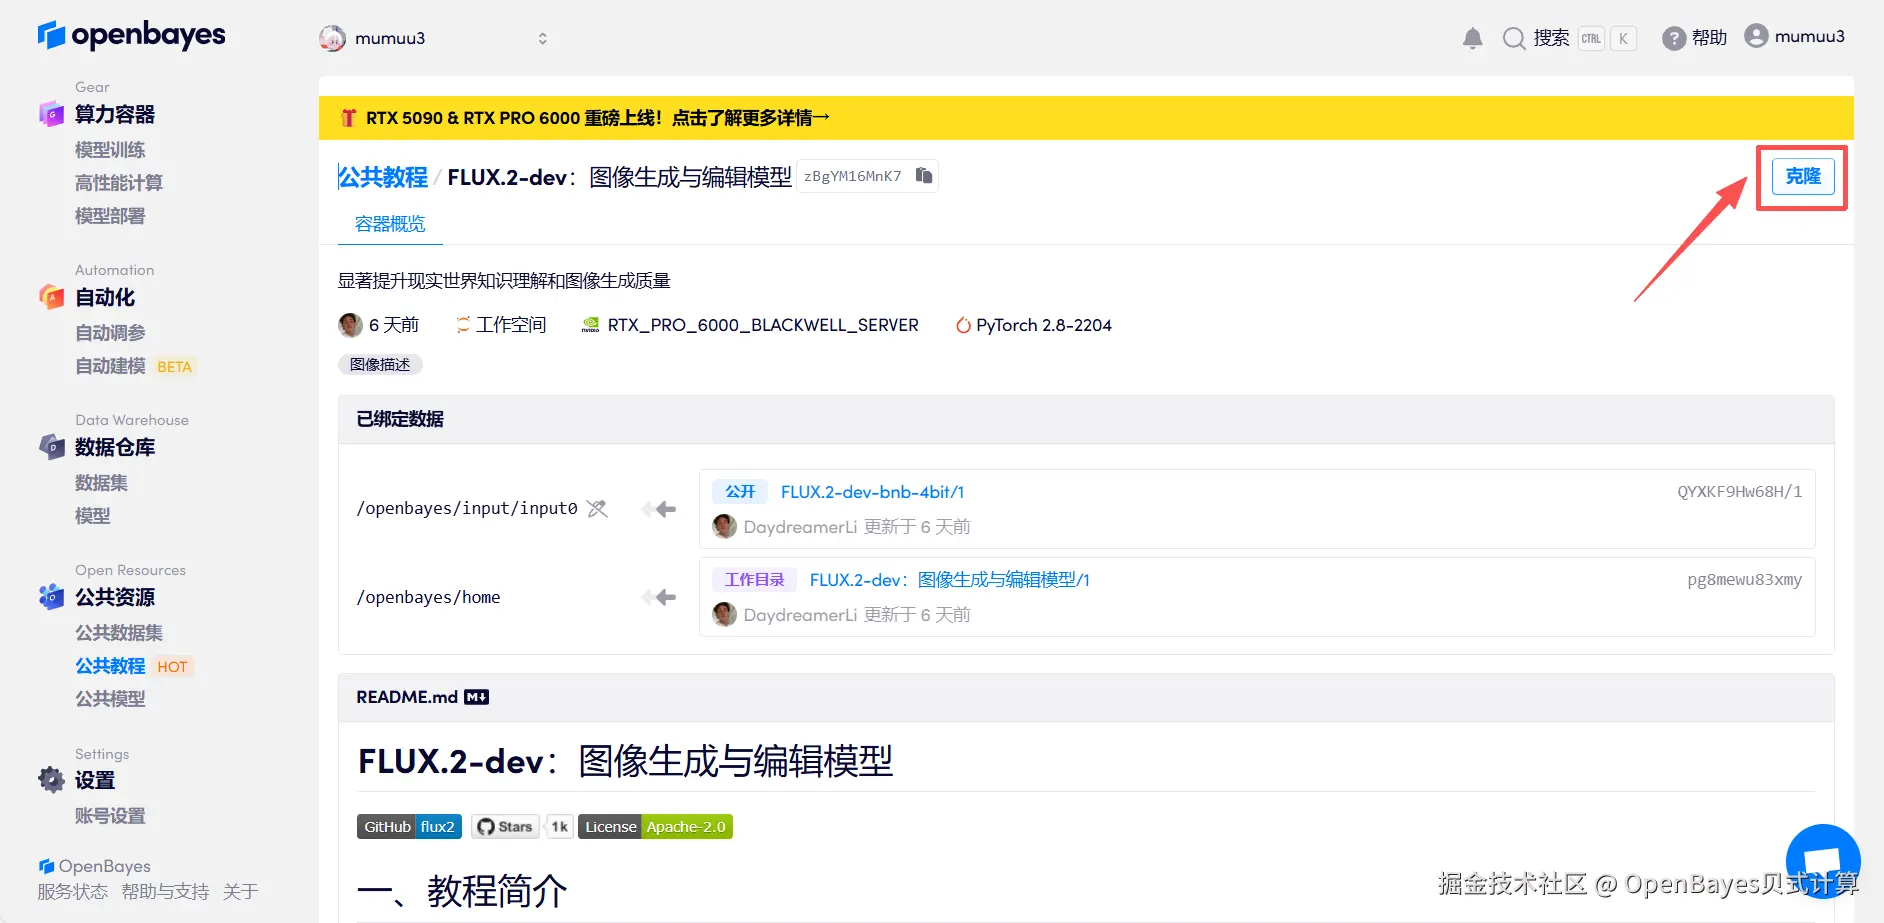The height and width of the screenshot is (923, 1884).
Task: Unbind the /openbayes/input/input0 data
Action: tap(597, 508)
